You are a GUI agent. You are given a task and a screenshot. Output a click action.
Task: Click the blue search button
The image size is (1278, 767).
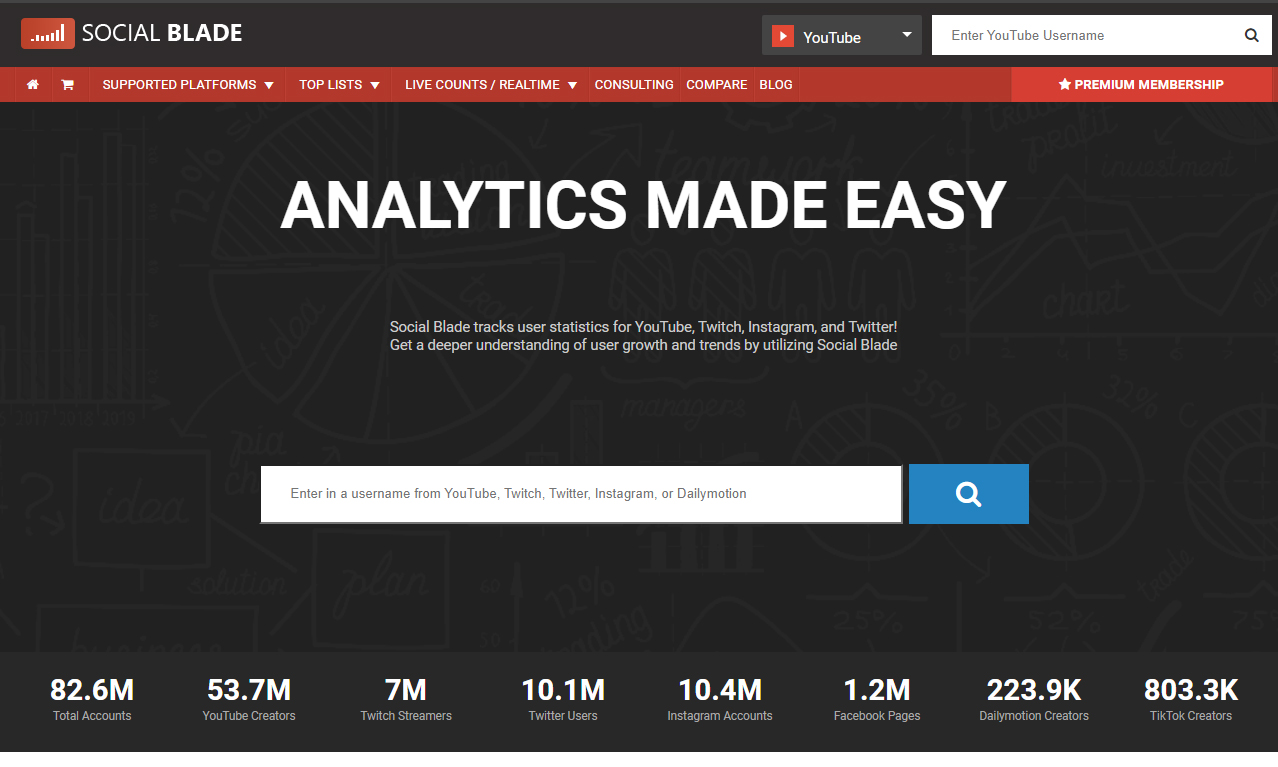click(x=969, y=494)
